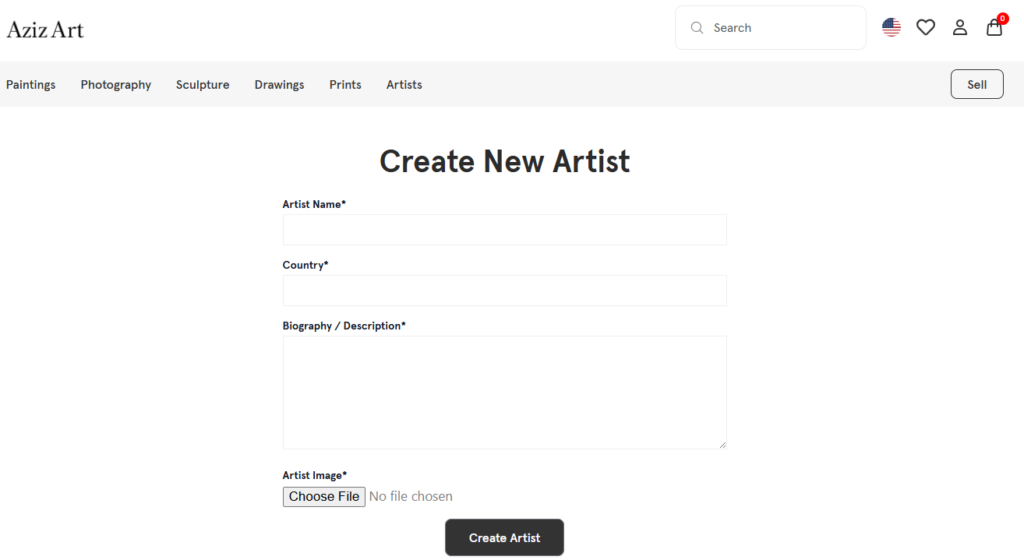
Task: Focus the Artist Name field
Action: pyautogui.click(x=504, y=230)
